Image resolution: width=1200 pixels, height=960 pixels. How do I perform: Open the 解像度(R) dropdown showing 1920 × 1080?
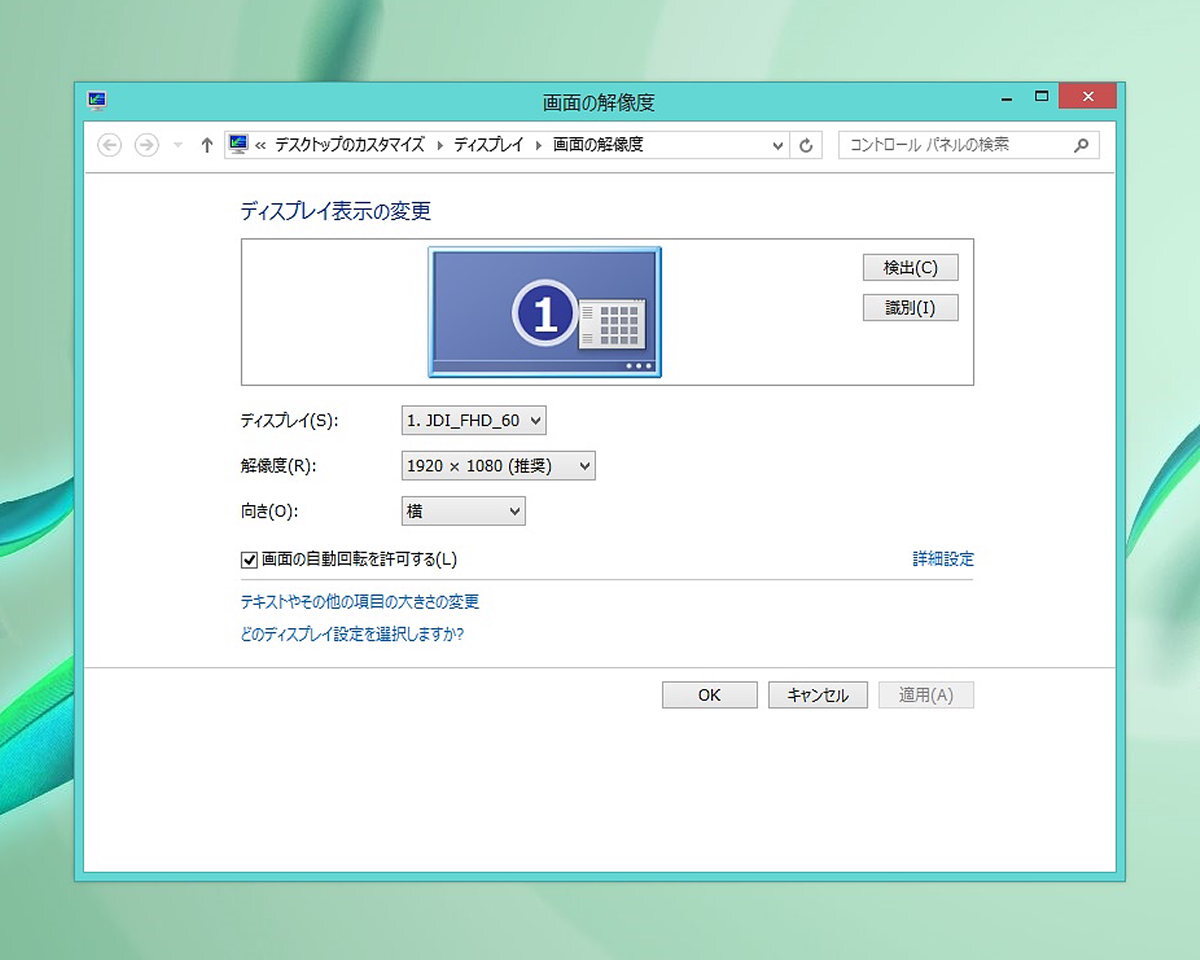(498, 466)
